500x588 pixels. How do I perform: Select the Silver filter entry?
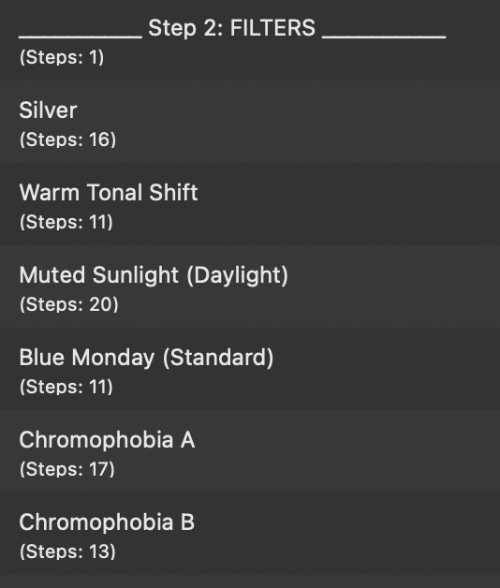250,122
